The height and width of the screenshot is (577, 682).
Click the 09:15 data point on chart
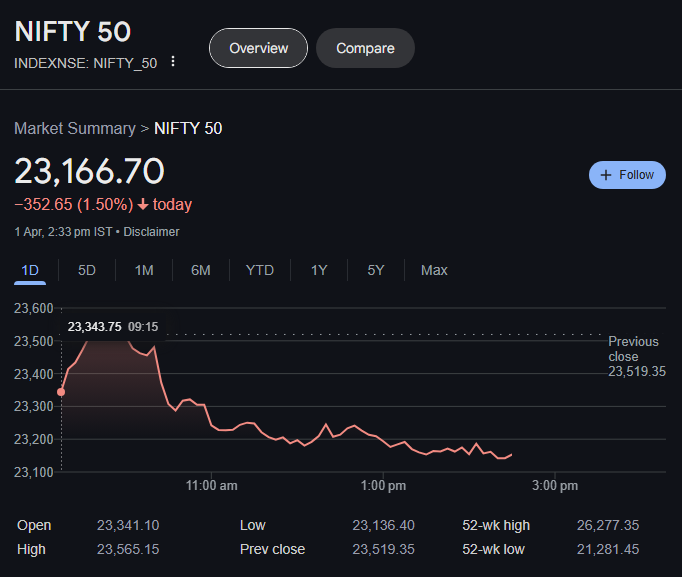[61, 392]
